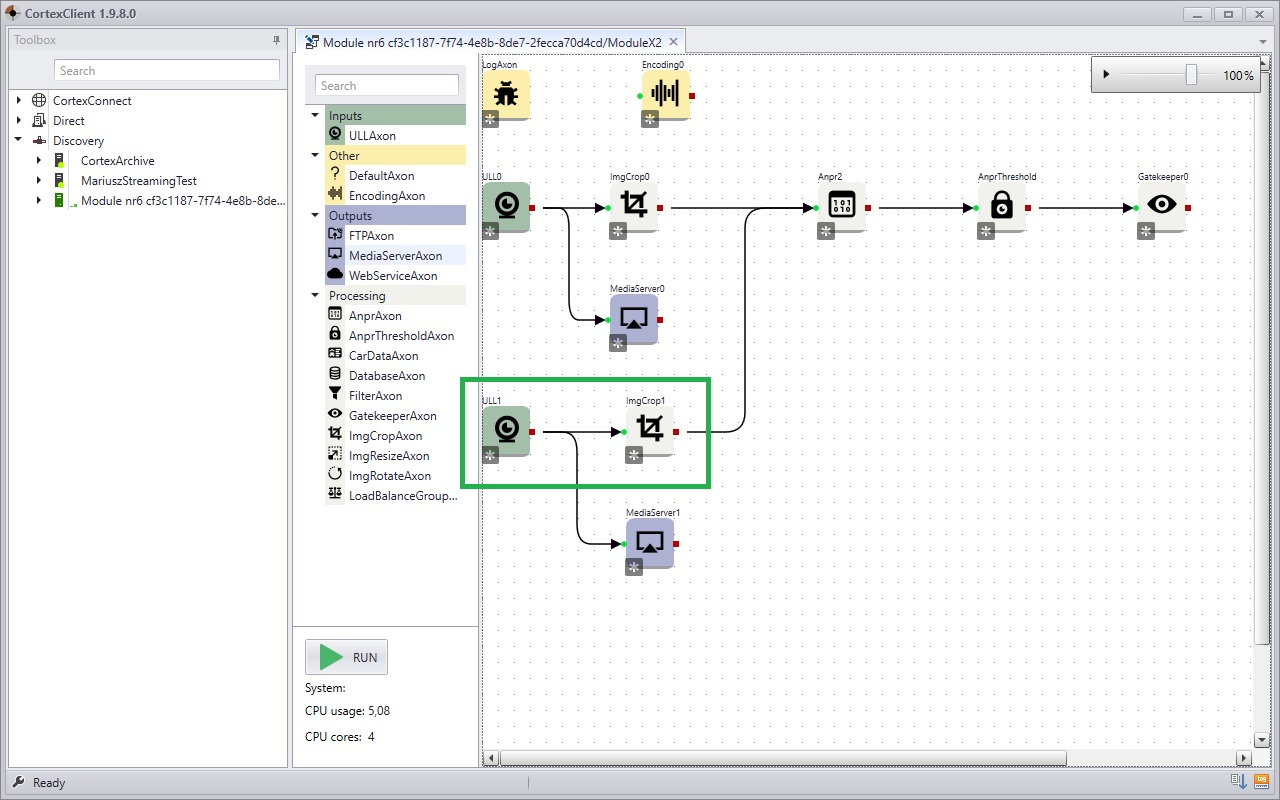
Task: Collapse the Inputs category
Action: [315, 116]
